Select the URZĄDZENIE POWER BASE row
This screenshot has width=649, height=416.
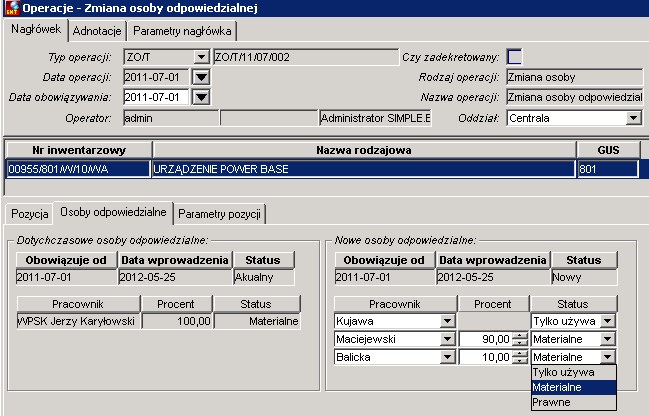(322, 169)
